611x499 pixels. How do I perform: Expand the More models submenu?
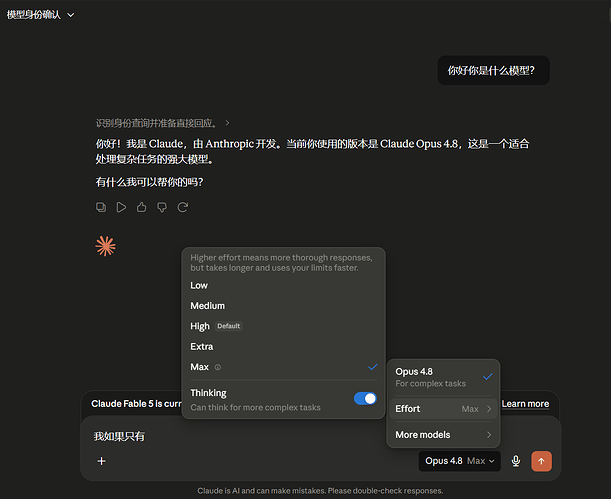tap(443, 435)
